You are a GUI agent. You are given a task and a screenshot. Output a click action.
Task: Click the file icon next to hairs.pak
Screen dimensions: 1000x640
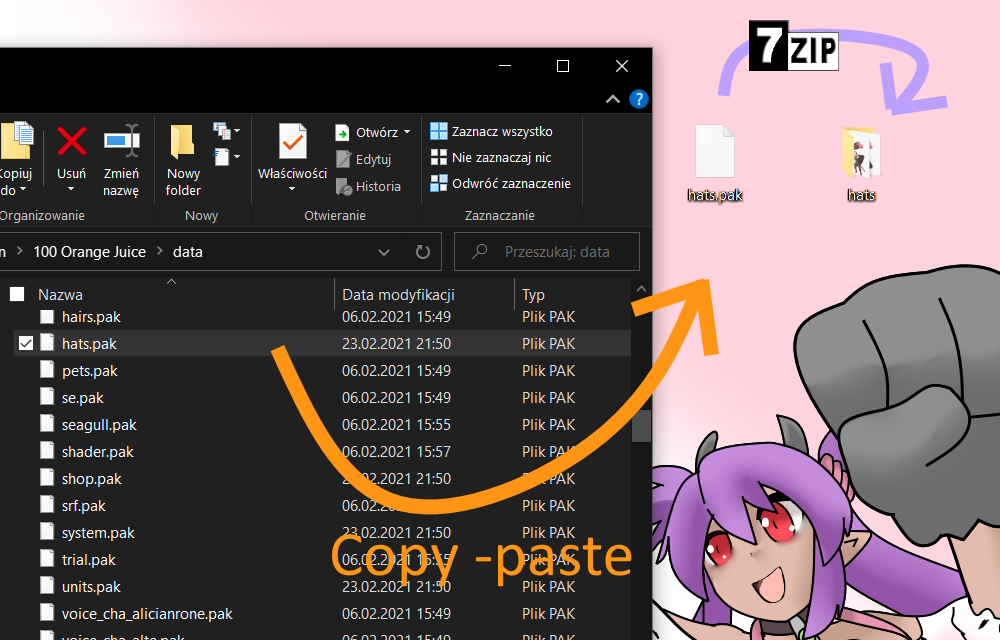coord(47,316)
